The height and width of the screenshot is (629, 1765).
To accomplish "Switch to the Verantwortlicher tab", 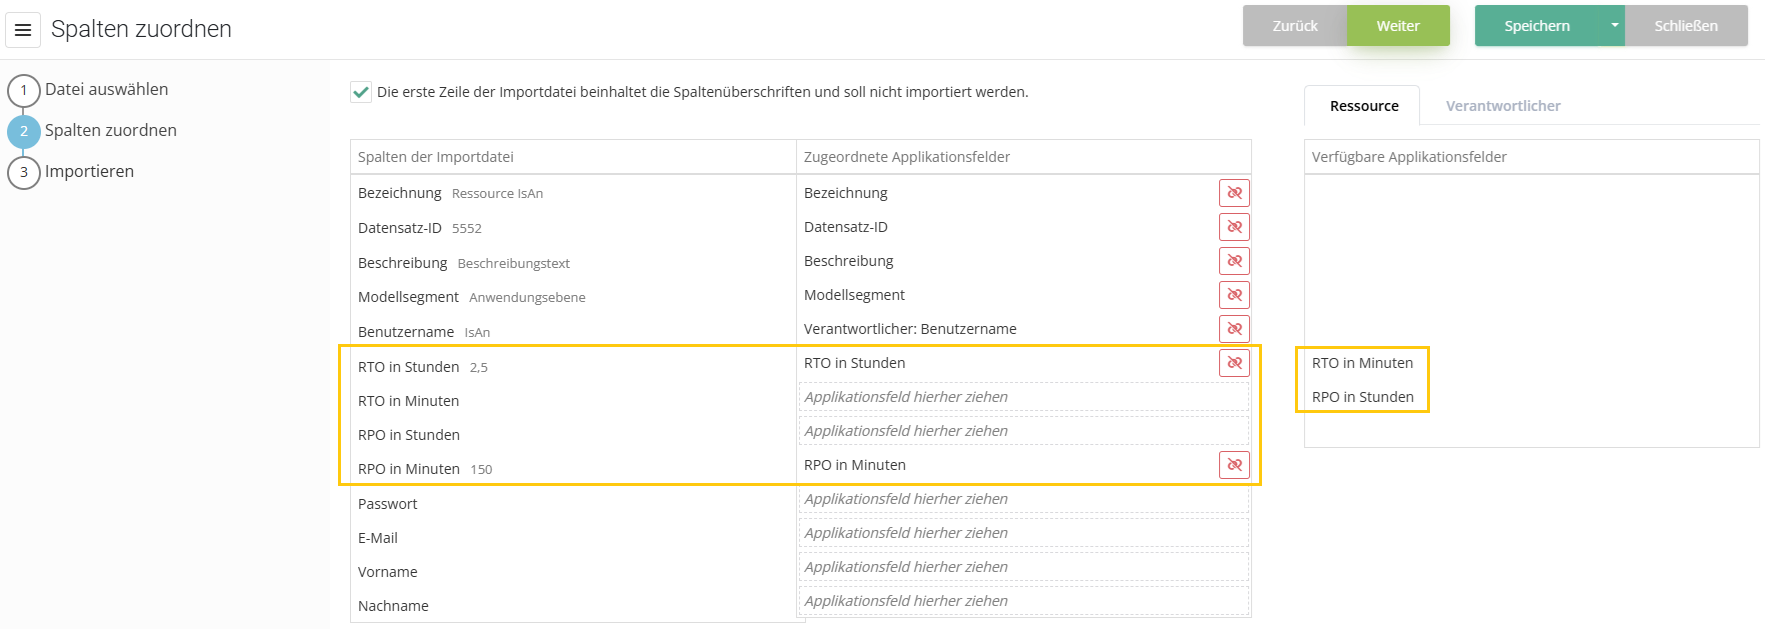I will [1502, 106].
